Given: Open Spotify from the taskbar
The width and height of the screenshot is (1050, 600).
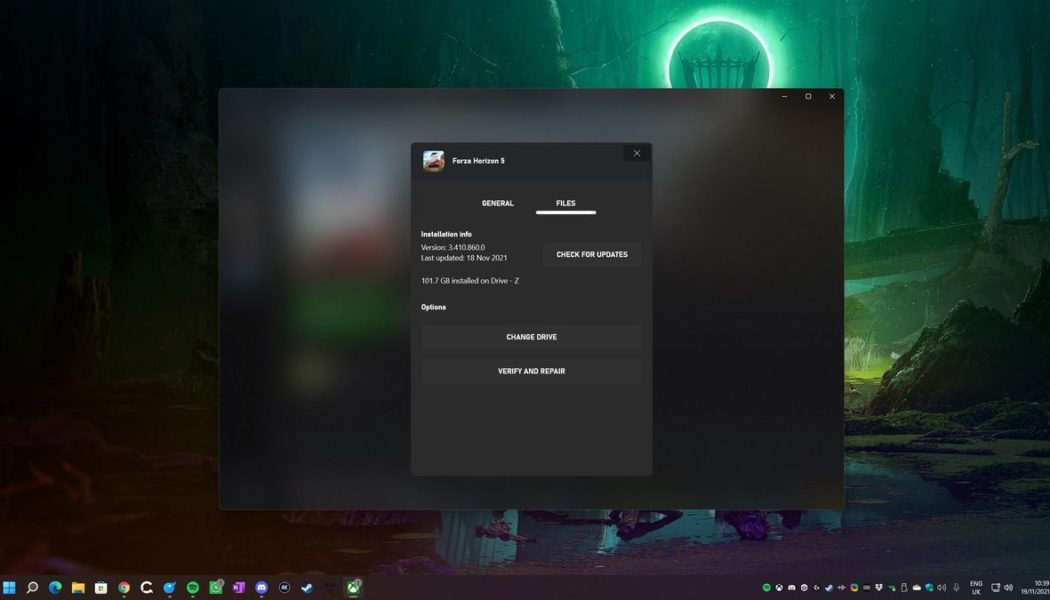Looking at the screenshot, I should 190,587.
